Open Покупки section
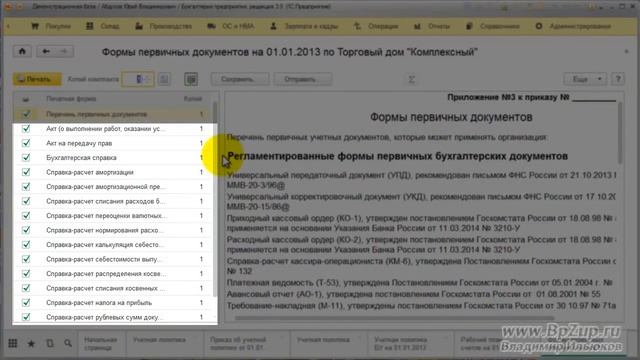 coord(51,27)
